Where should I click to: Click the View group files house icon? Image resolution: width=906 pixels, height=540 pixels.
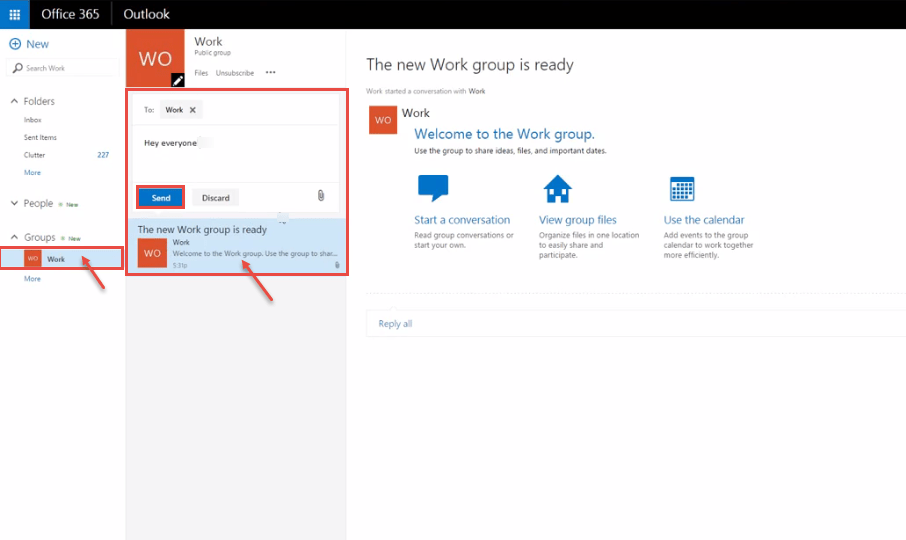[x=558, y=189]
